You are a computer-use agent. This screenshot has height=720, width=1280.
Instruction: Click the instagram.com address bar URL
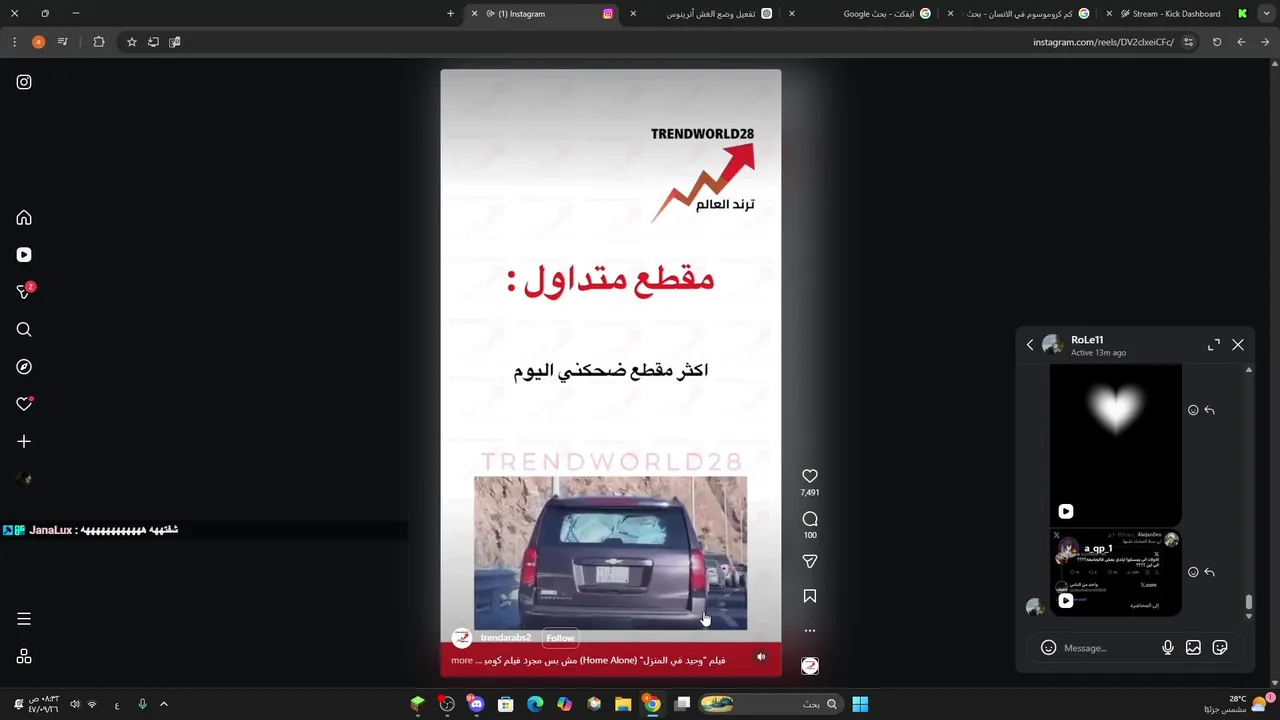(1103, 42)
